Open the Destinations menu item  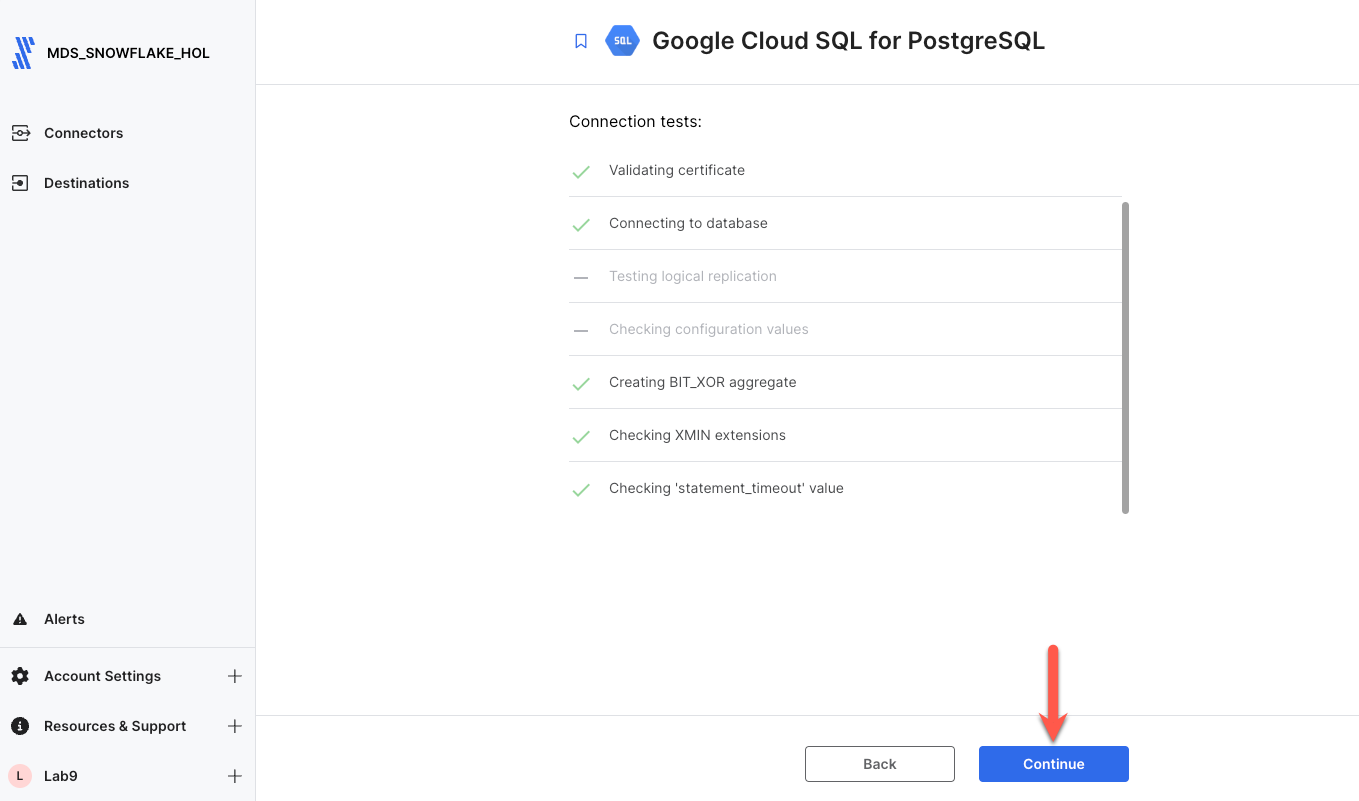click(x=87, y=183)
